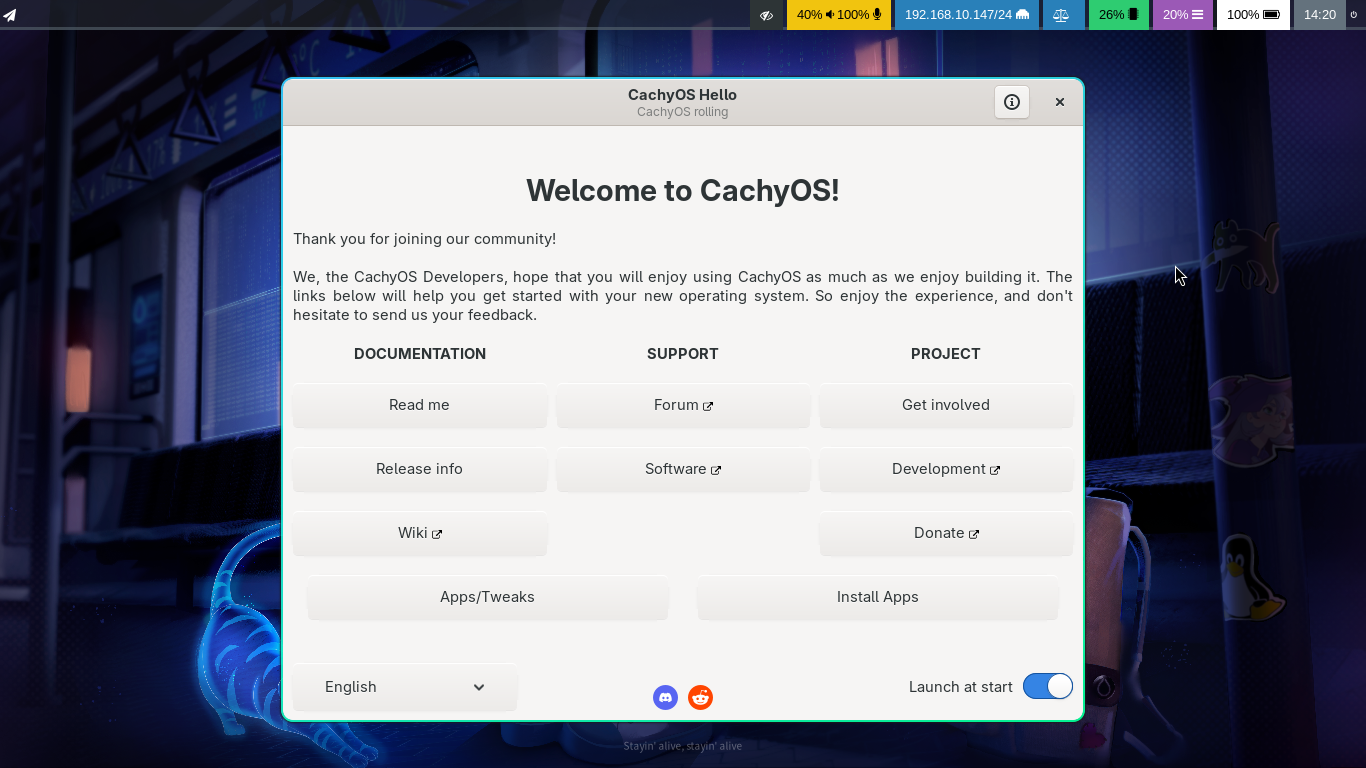Click the PROJECT column heading
Image resolution: width=1366 pixels, height=768 pixels.
tap(946, 354)
